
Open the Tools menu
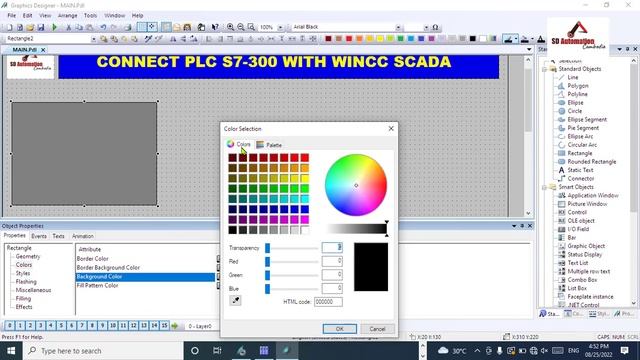tap(90, 16)
